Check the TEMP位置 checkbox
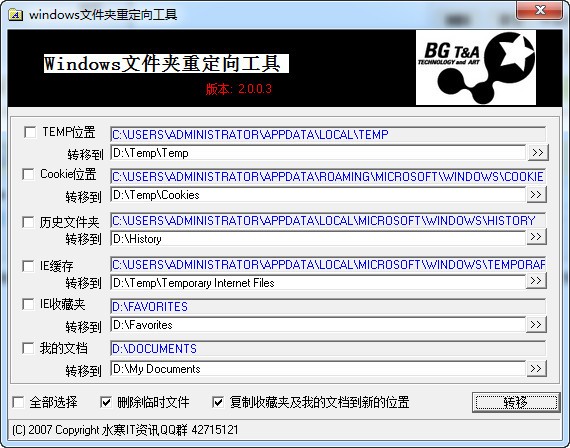Screen dimensions: 570x448 click(x=30, y=132)
